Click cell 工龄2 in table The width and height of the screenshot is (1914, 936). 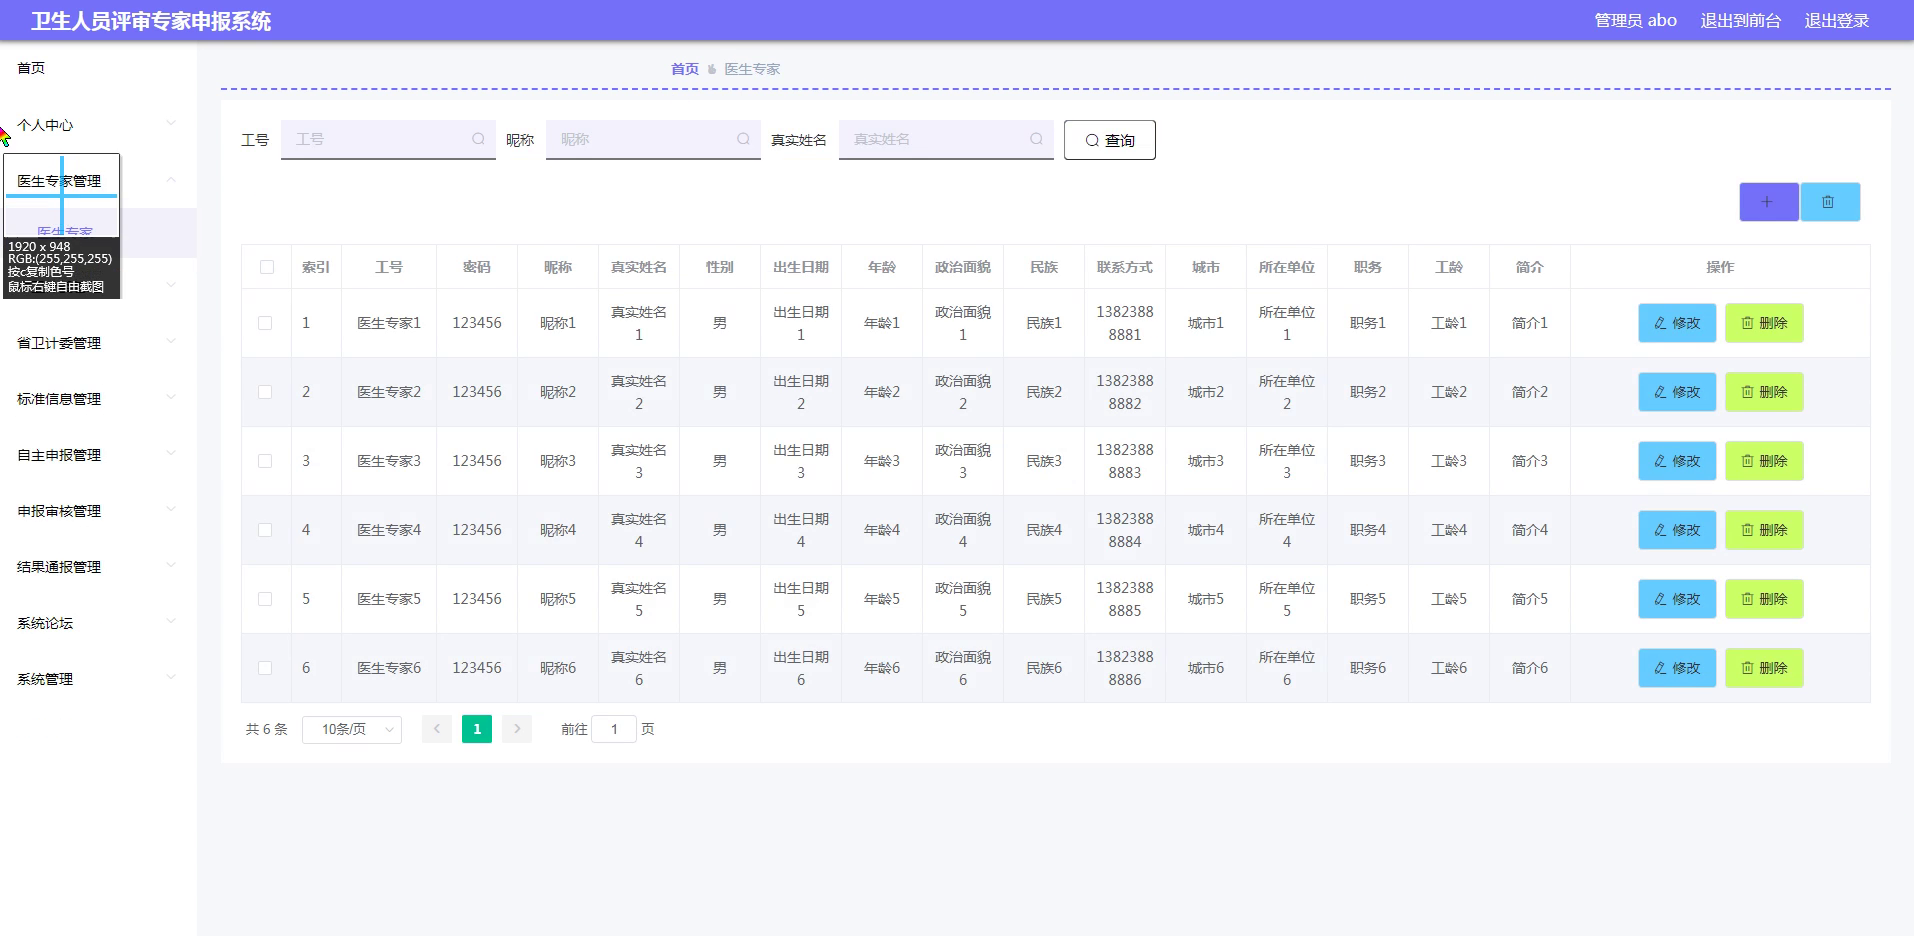1449,392
